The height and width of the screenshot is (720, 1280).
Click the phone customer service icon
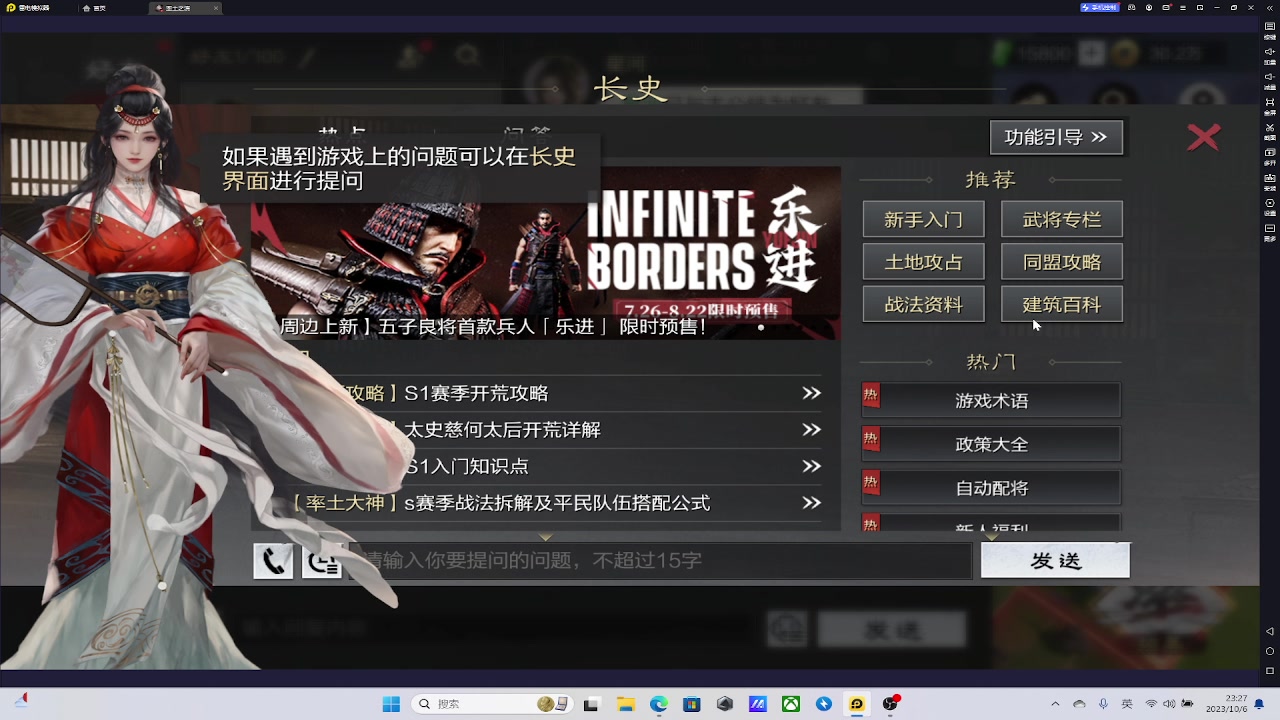coord(273,561)
